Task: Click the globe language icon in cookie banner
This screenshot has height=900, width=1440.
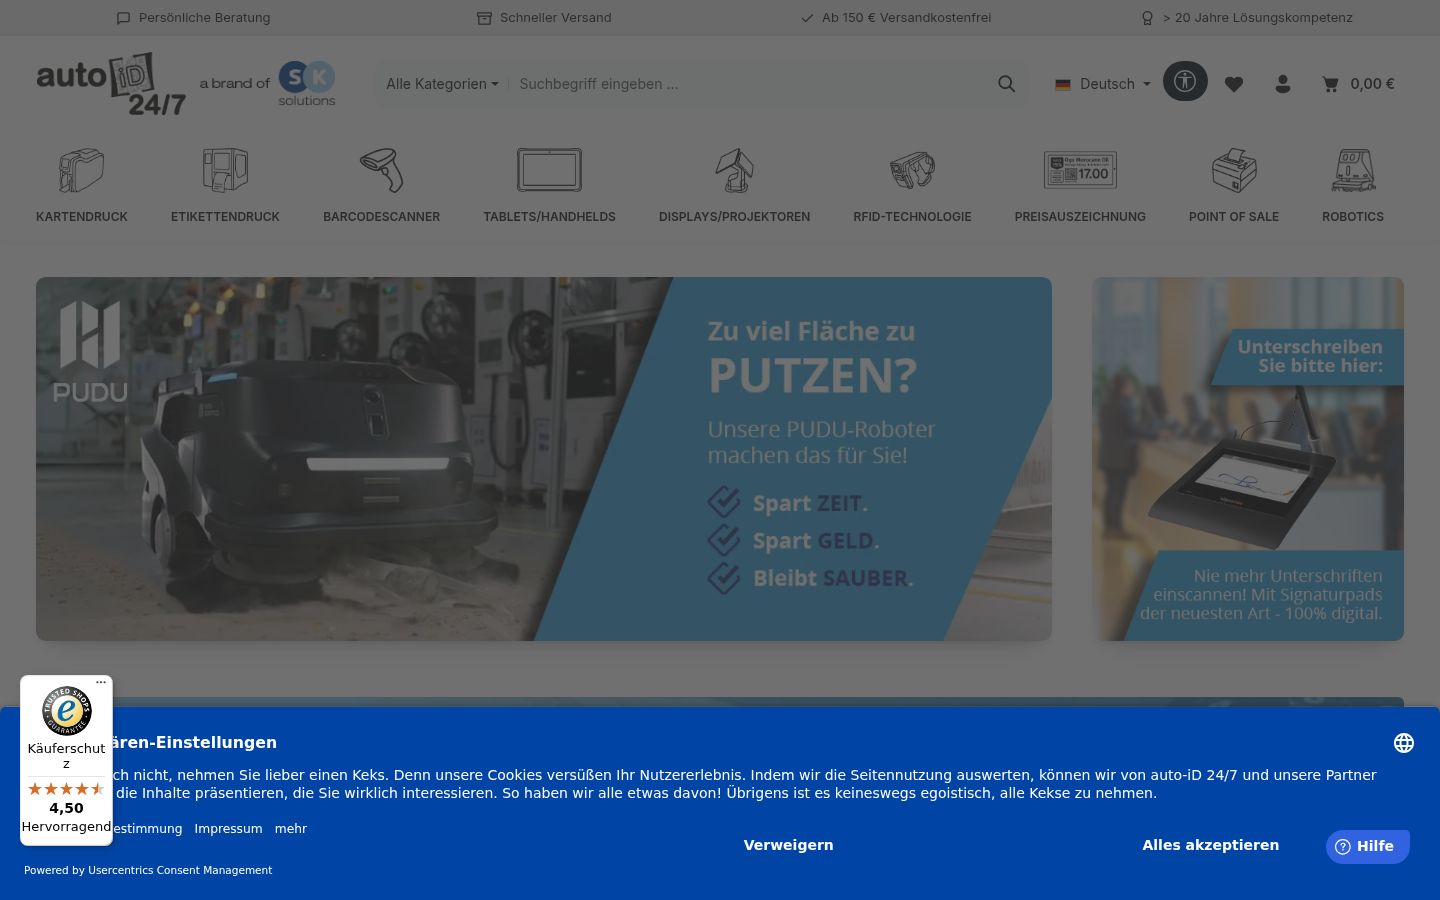Action: 1404,743
